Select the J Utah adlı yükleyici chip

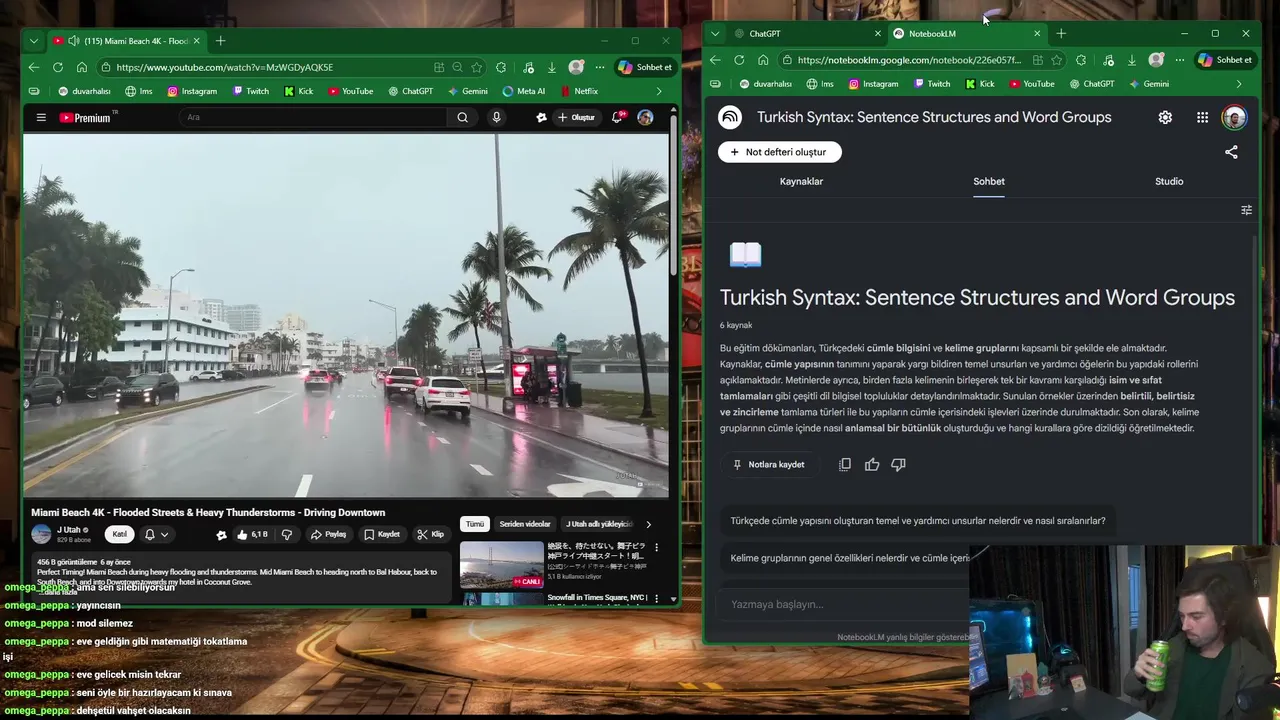click(599, 524)
